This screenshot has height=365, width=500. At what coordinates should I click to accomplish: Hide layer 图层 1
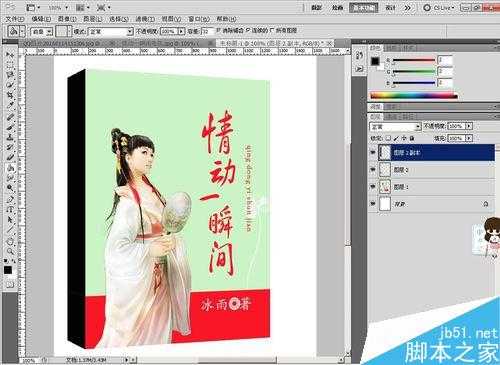(x=373, y=187)
